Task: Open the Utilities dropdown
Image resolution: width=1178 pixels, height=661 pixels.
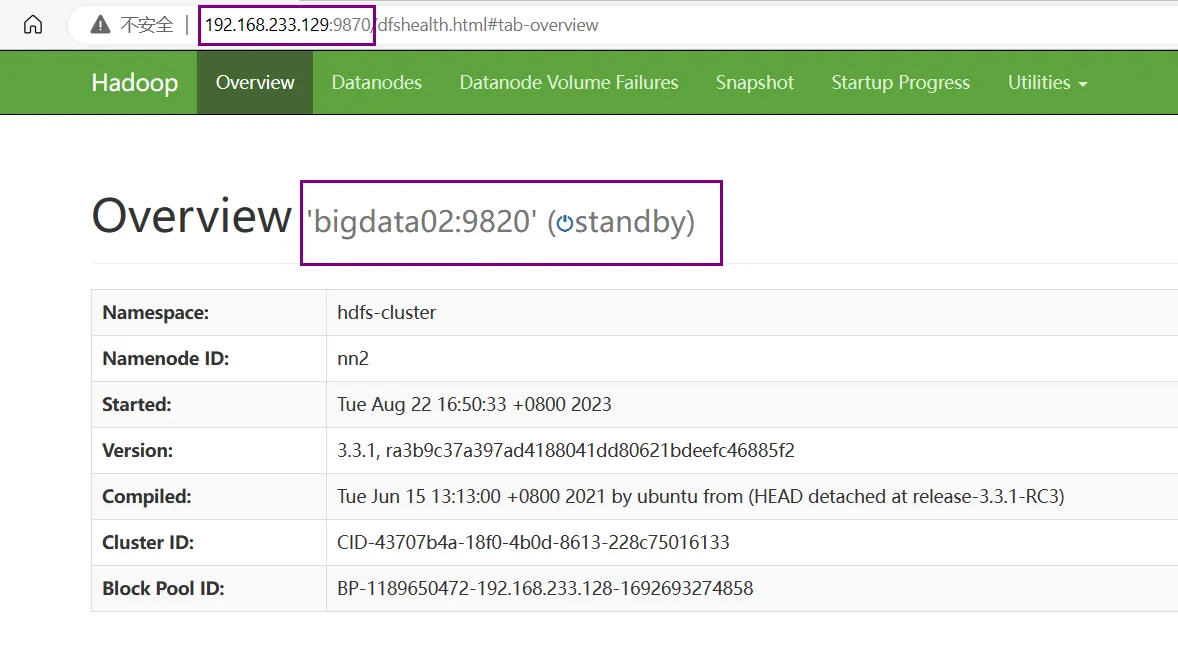Action: coord(1040,82)
